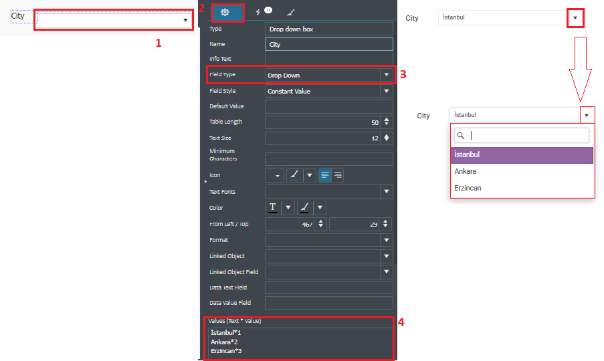Adjust the From Top position stepper
604x361 pixels.
(x=385, y=224)
